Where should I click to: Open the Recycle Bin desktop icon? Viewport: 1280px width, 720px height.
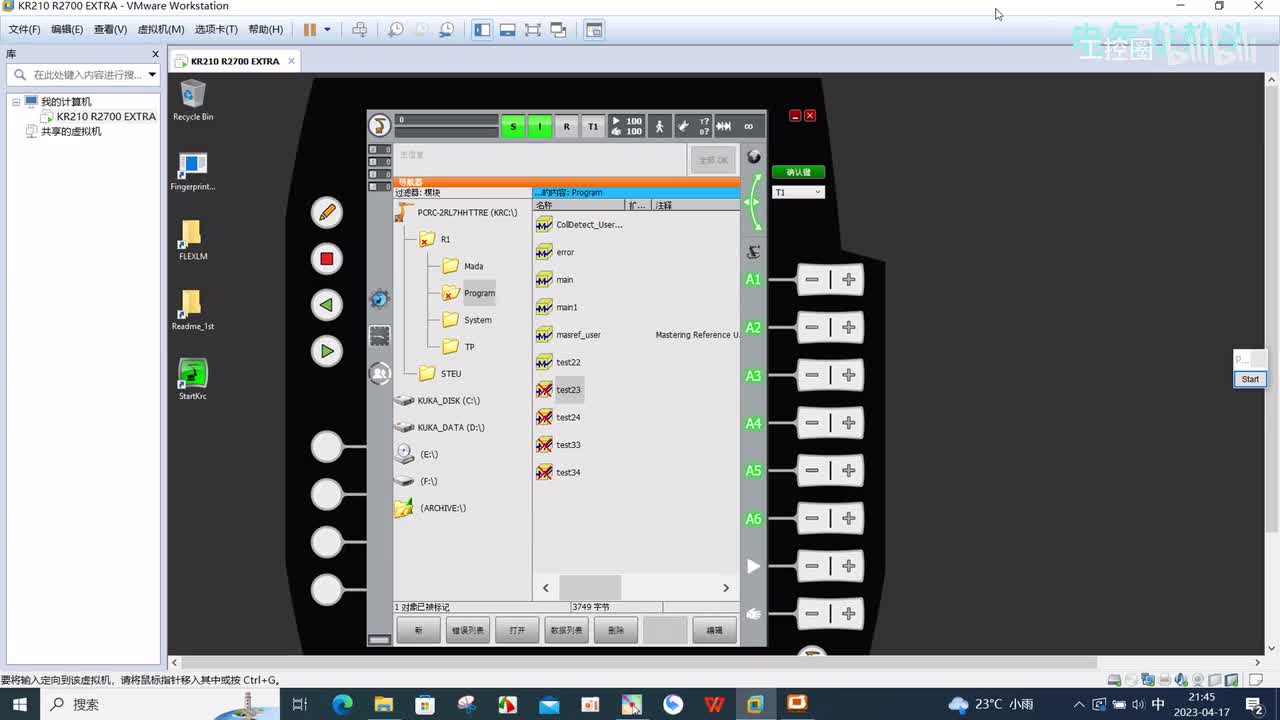(193, 100)
